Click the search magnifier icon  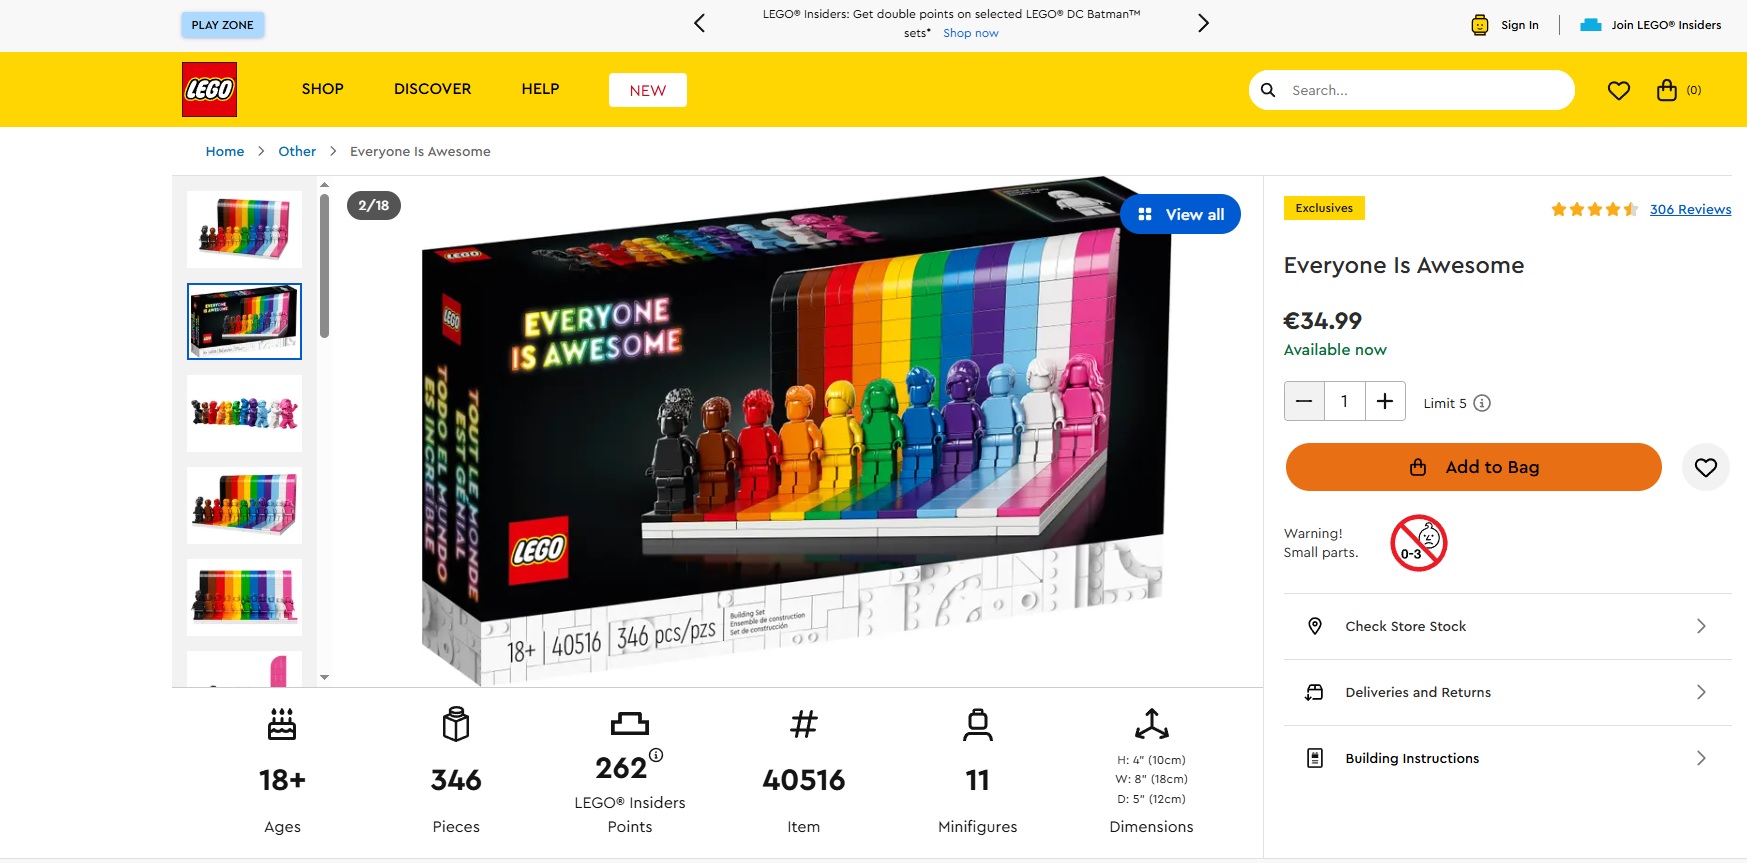1268,90
